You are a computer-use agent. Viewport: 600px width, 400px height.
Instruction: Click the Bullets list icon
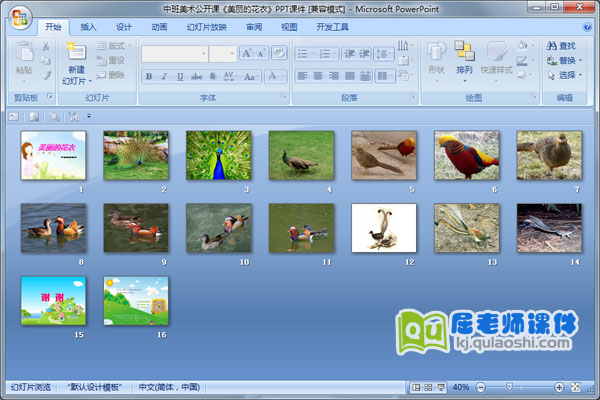coord(305,54)
